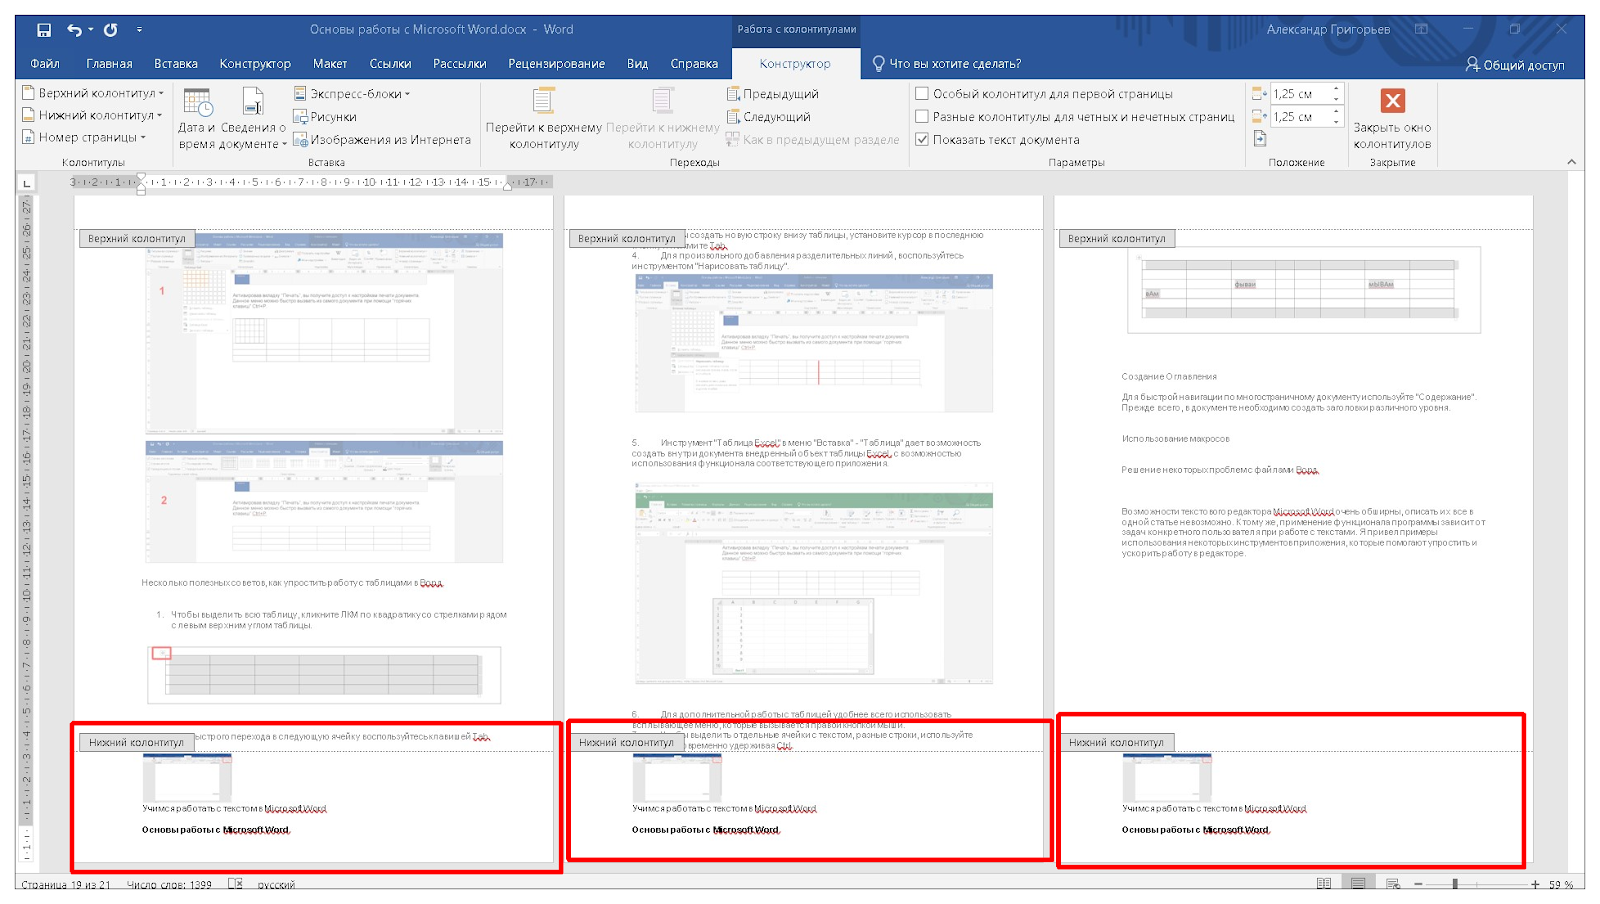
Task: Click the zoom slider in status bar
Action: coord(1455,884)
